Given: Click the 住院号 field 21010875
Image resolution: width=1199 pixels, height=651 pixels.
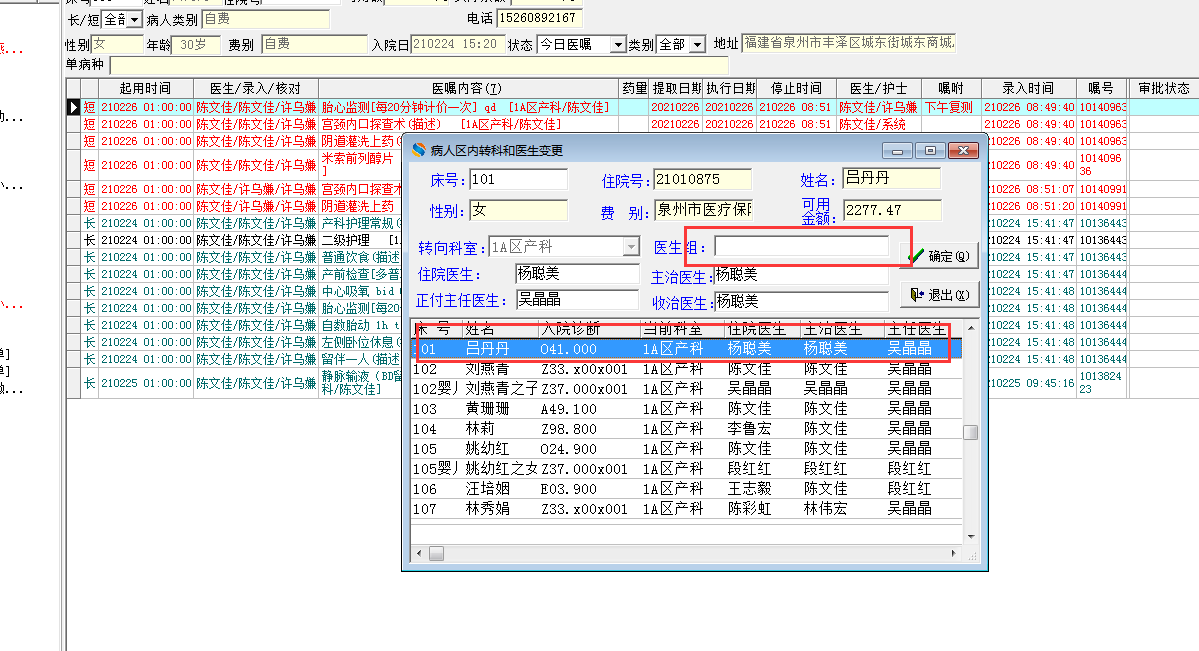Looking at the screenshot, I should (x=703, y=179).
